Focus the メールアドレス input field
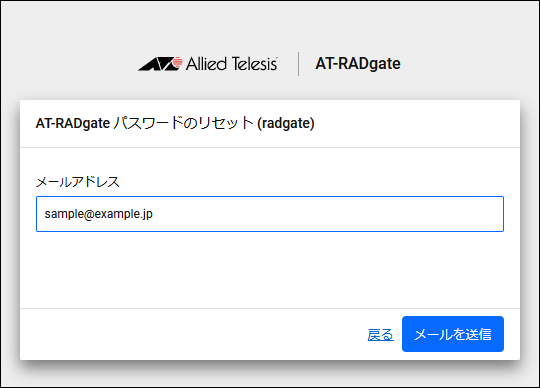Image resolution: width=540 pixels, height=388 pixels. (x=270, y=214)
